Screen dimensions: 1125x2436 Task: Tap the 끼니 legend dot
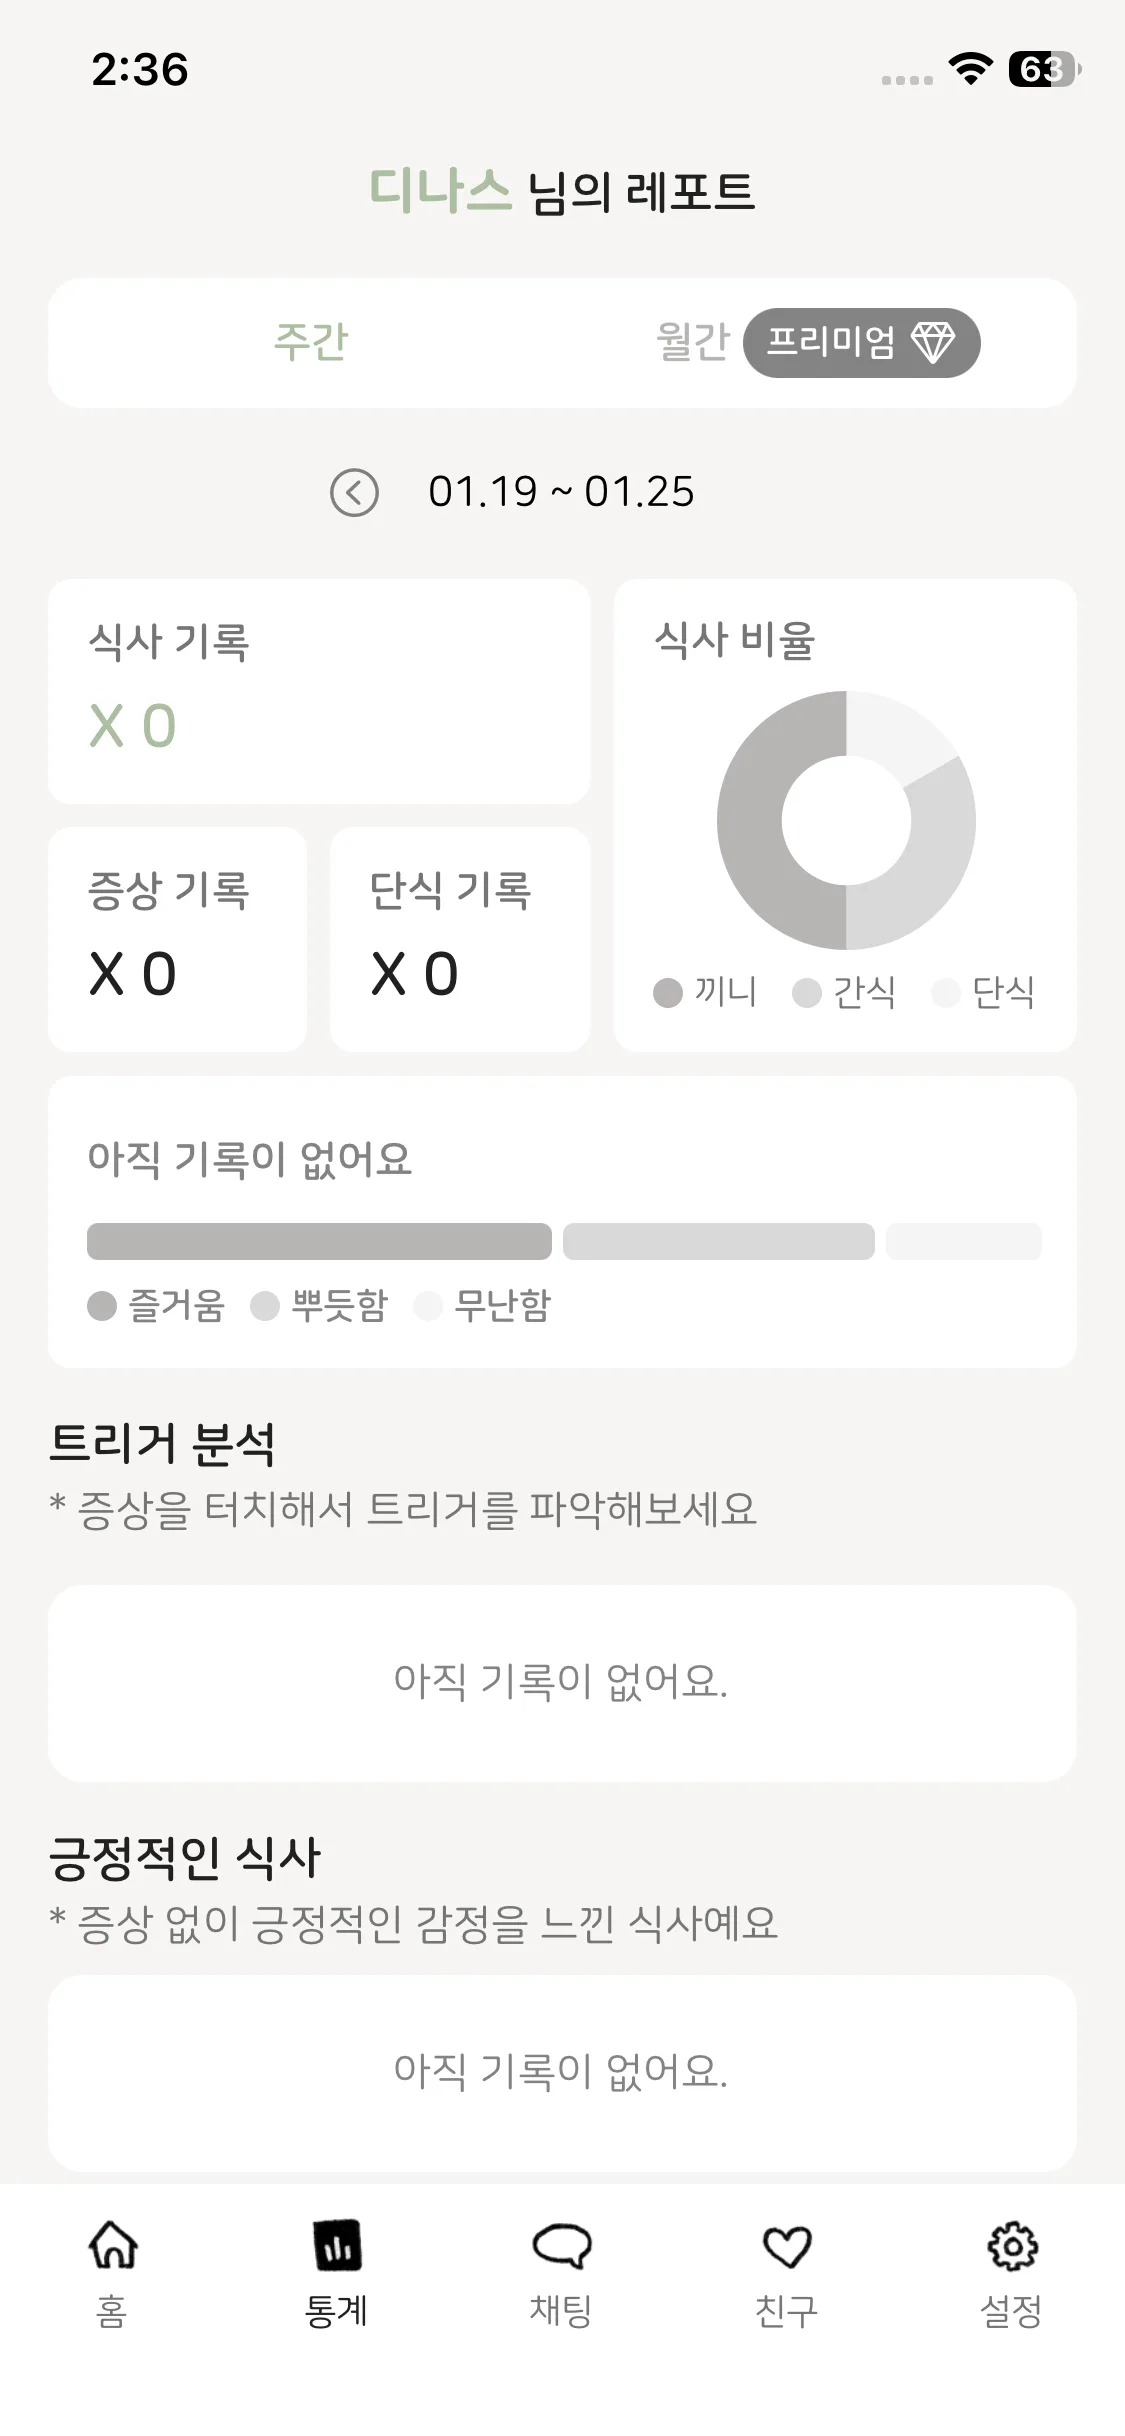(667, 993)
